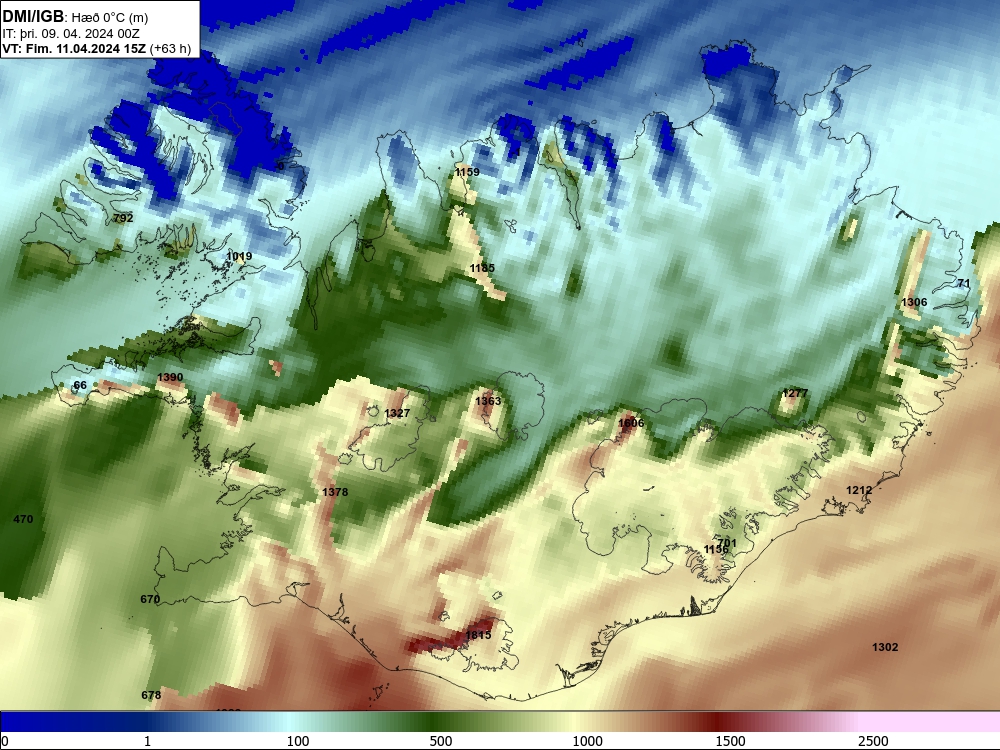Screen dimensions: 1000x750
Task: Select the 792 value on the map
Action: (123, 218)
